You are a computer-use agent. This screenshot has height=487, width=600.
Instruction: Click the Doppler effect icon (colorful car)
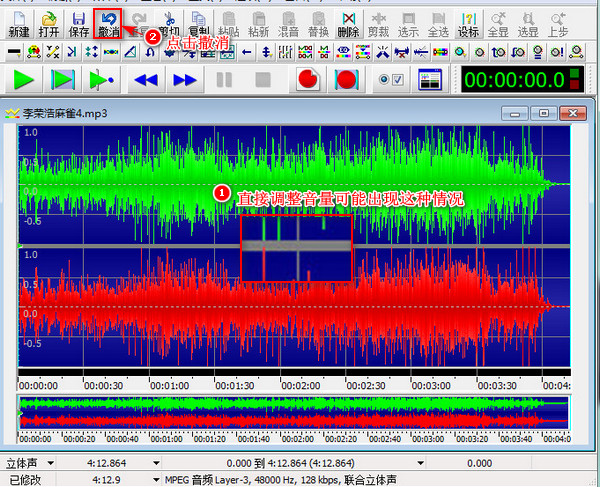coord(34,52)
